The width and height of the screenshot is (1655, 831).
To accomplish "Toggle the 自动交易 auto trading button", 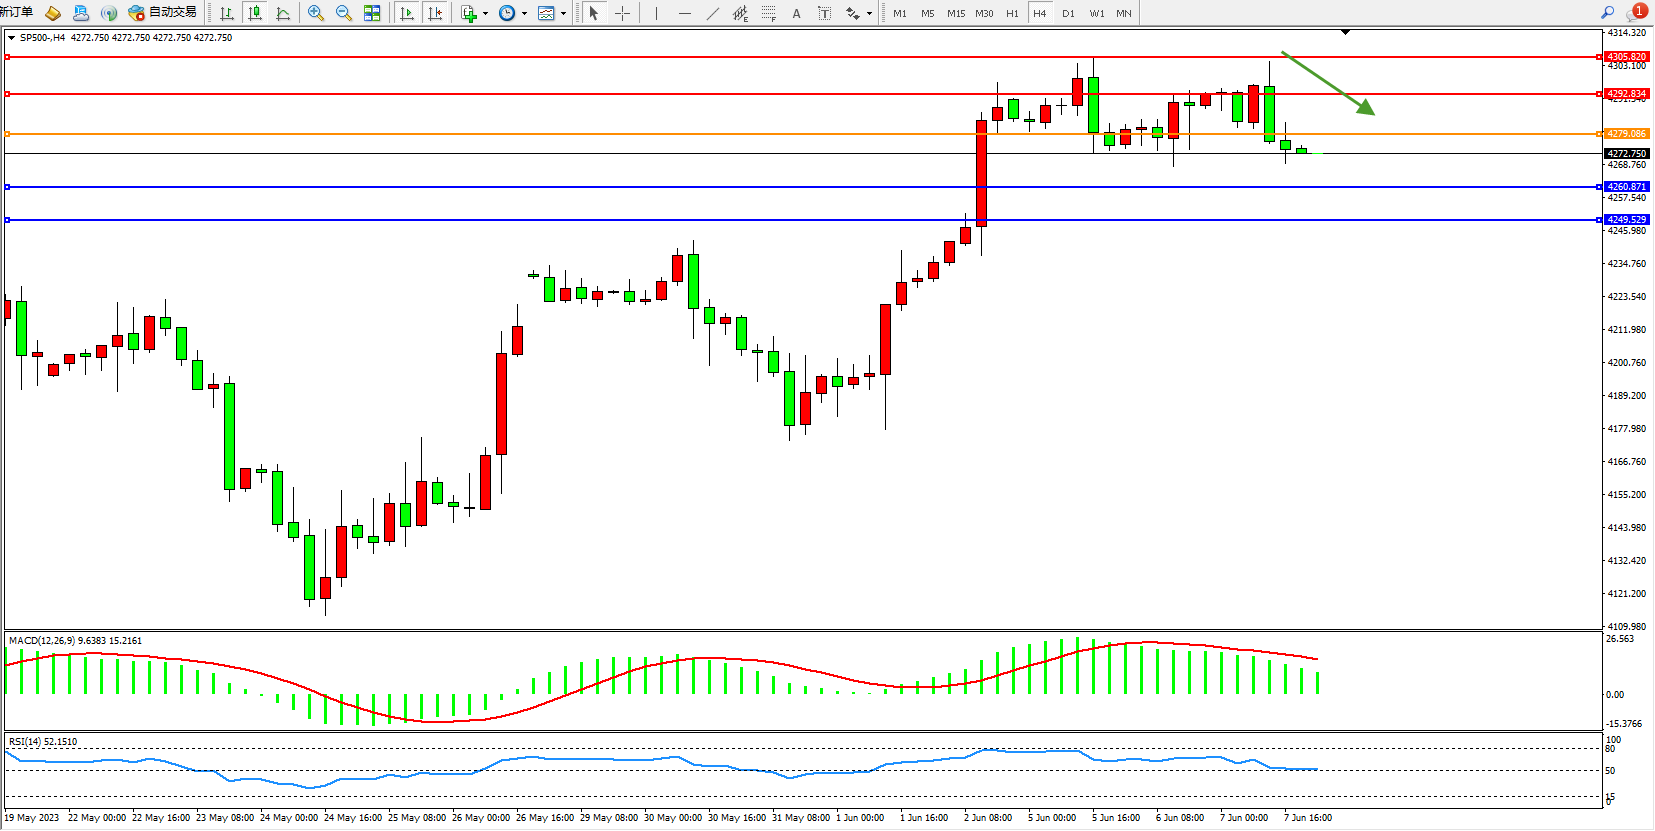I will 162,13.
